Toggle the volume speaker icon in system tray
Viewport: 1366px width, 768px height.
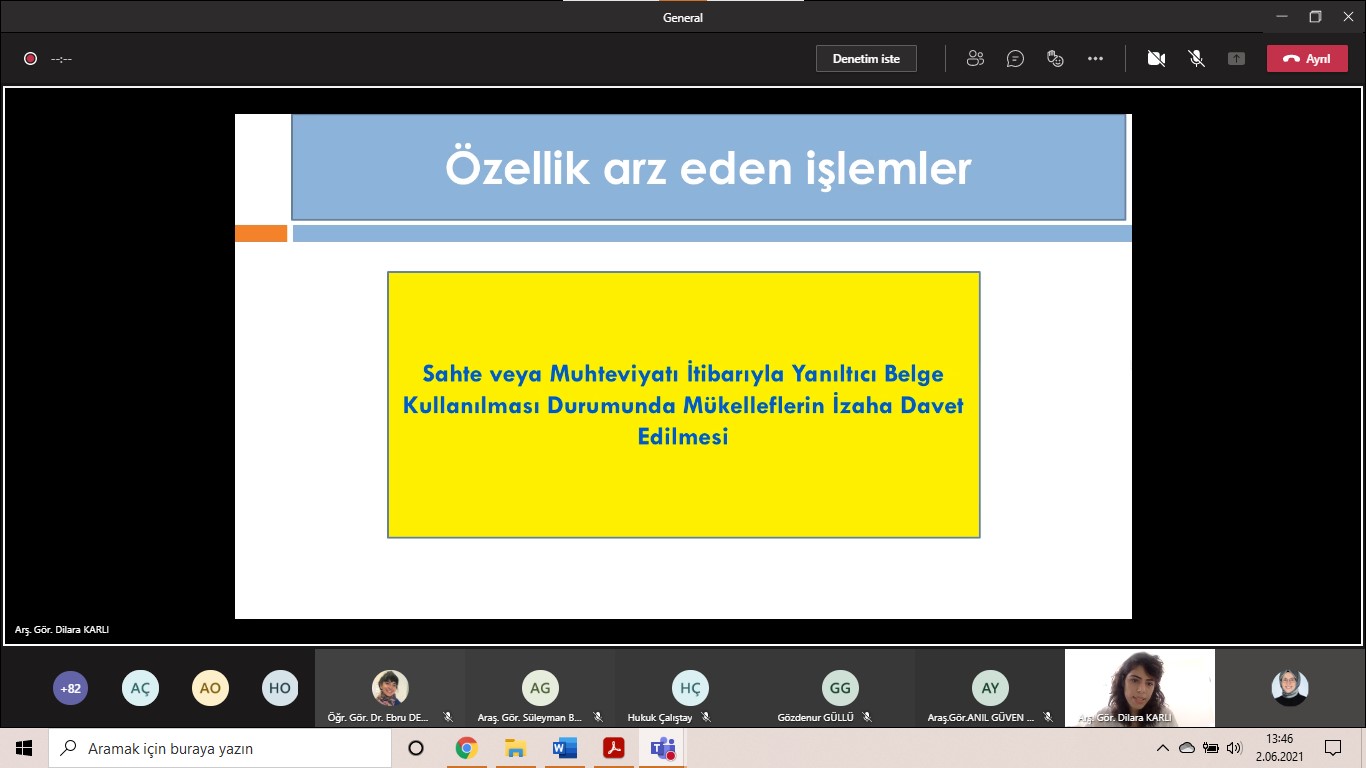tap(1234, 748)
